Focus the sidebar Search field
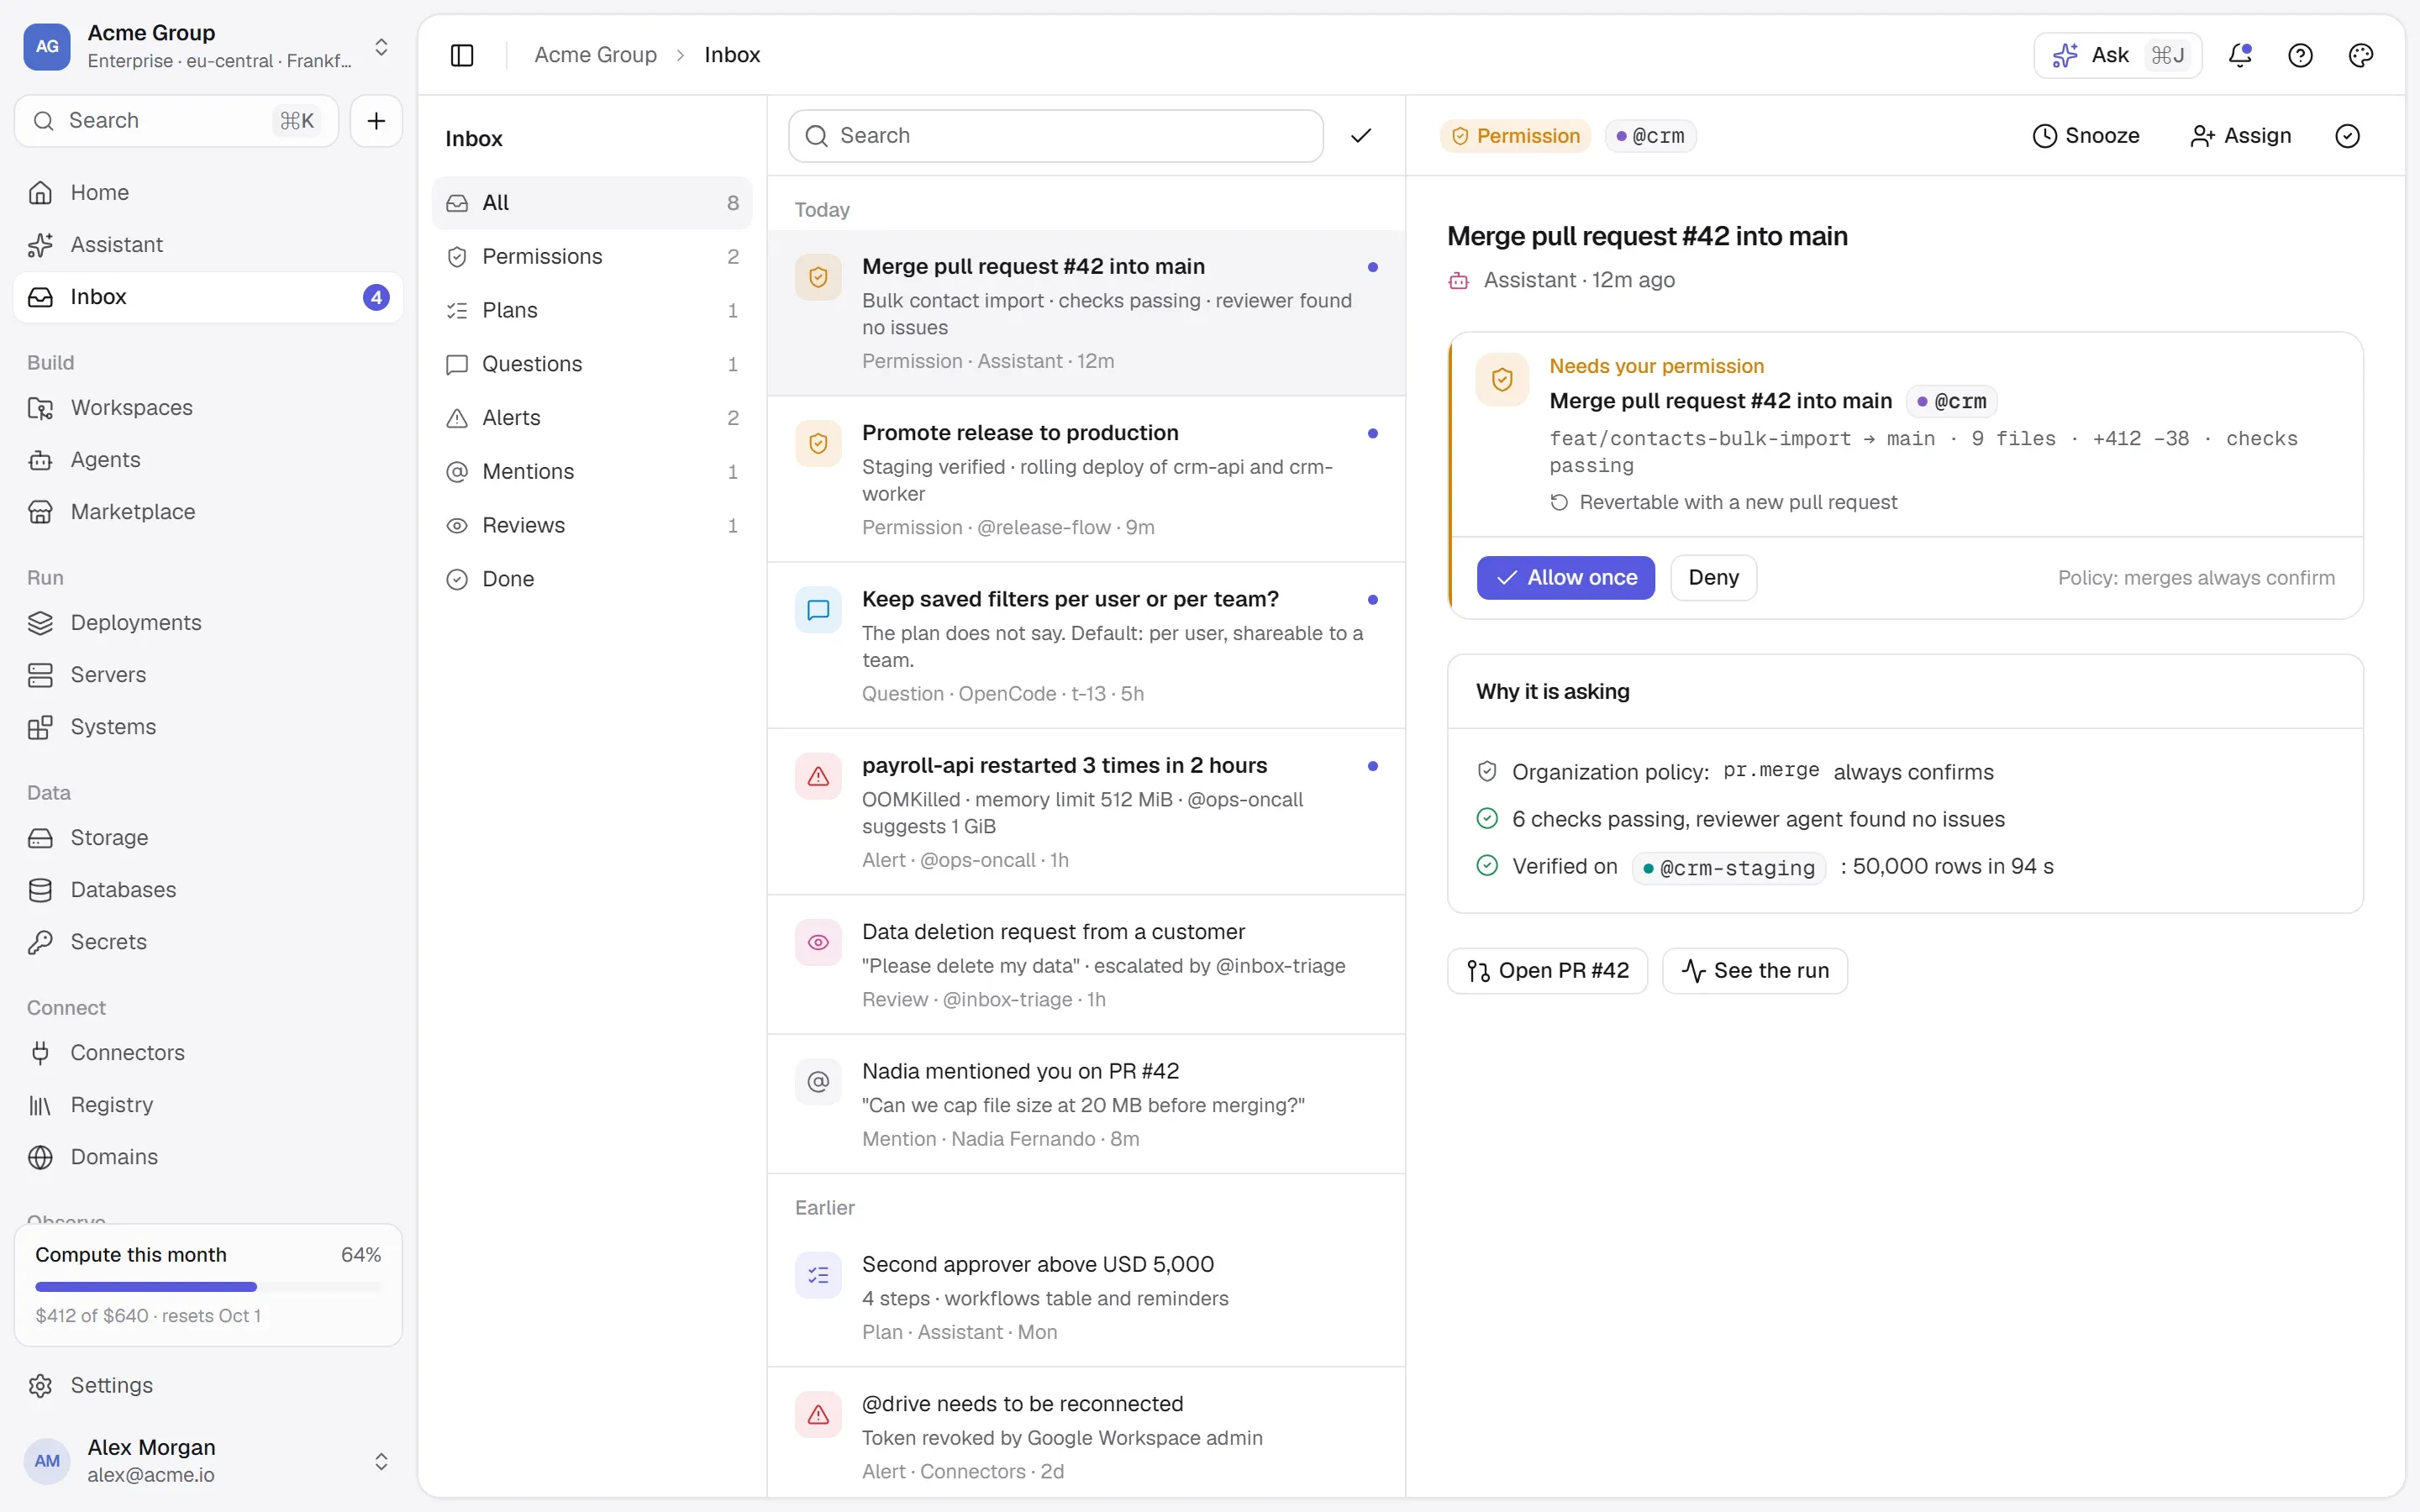 [x=177, y=121]
